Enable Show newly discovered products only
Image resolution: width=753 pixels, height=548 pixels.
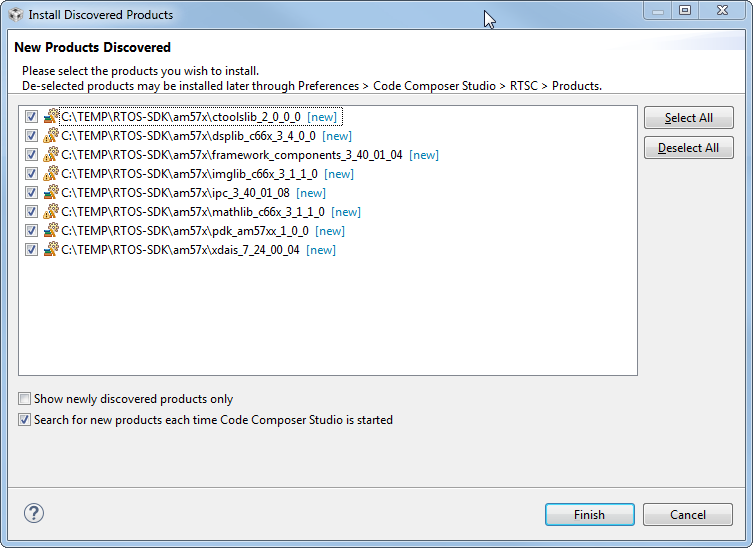25,399
